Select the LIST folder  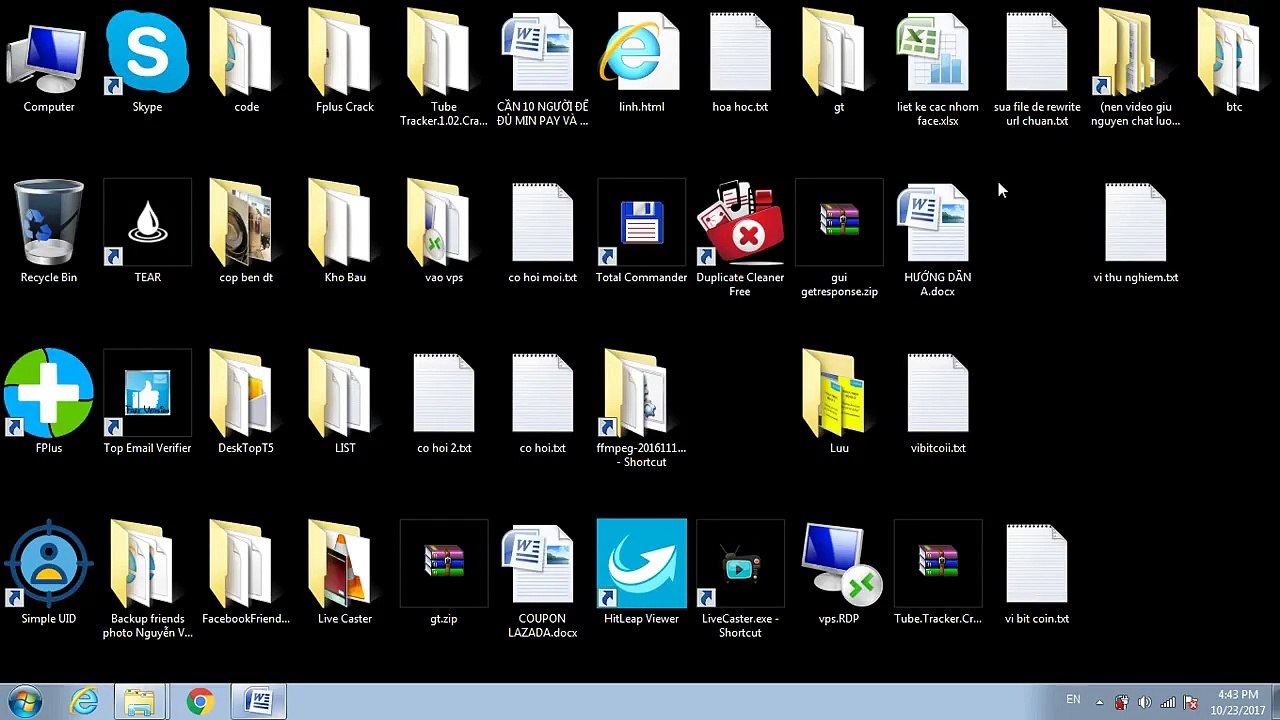coord(345,403)
